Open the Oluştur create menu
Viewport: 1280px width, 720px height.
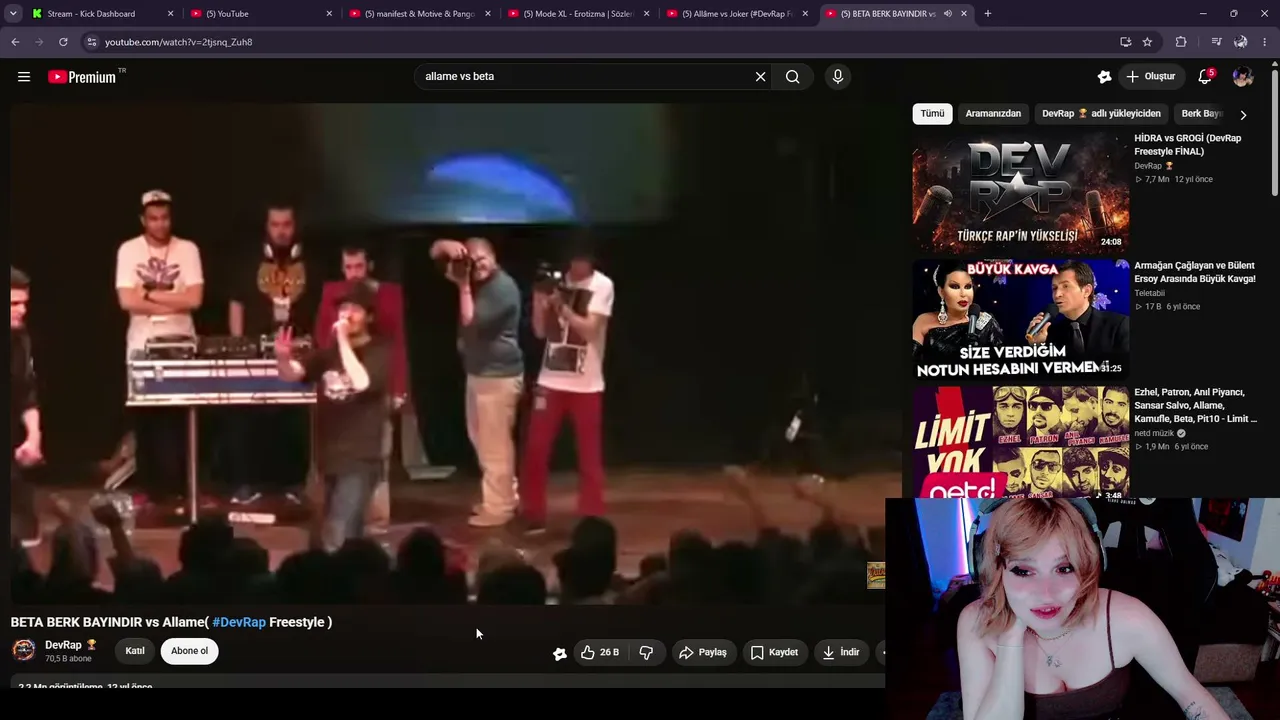coord(1150,77)
